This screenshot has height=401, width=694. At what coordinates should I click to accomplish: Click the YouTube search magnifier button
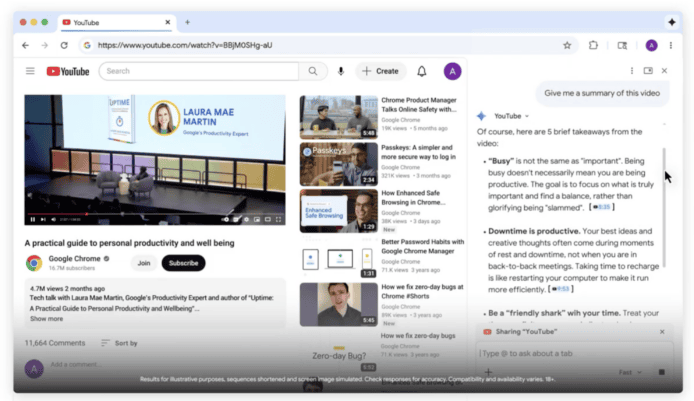point(313,71)
